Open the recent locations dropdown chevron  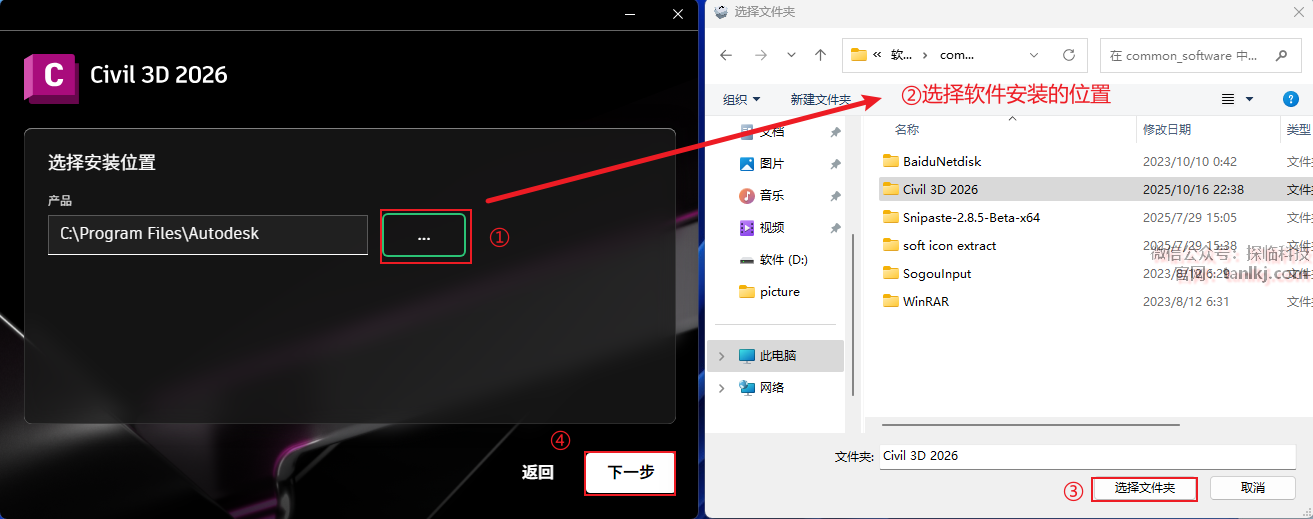792,55
